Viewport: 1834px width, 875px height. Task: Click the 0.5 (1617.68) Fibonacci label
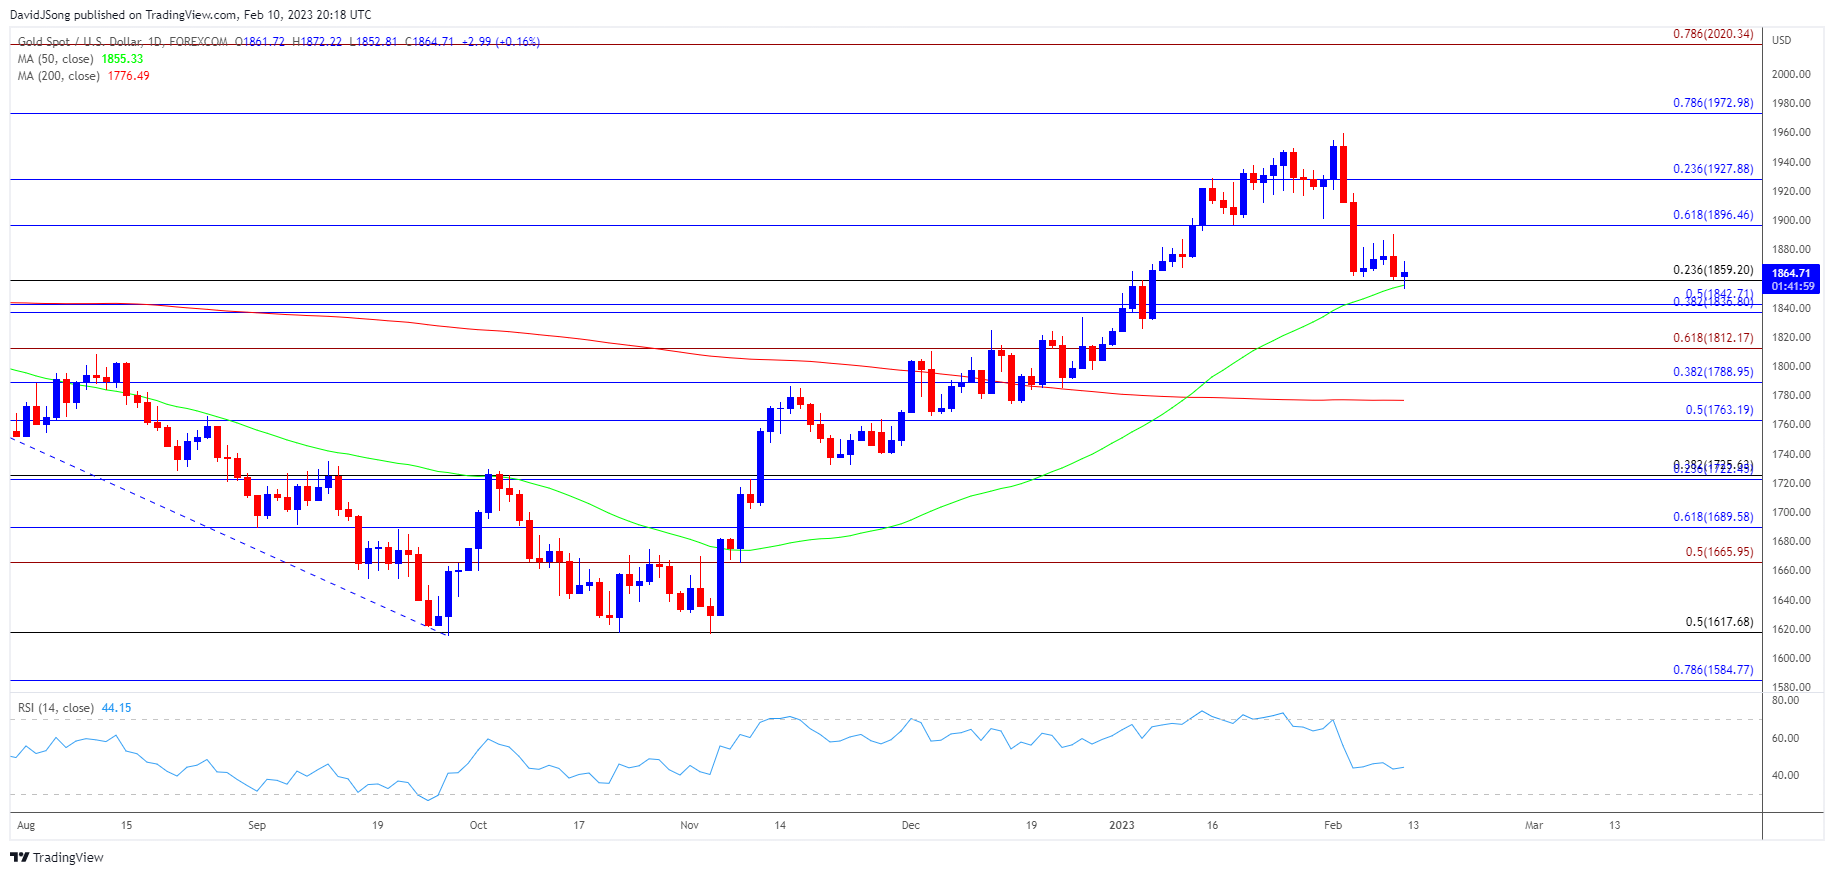1718,622
